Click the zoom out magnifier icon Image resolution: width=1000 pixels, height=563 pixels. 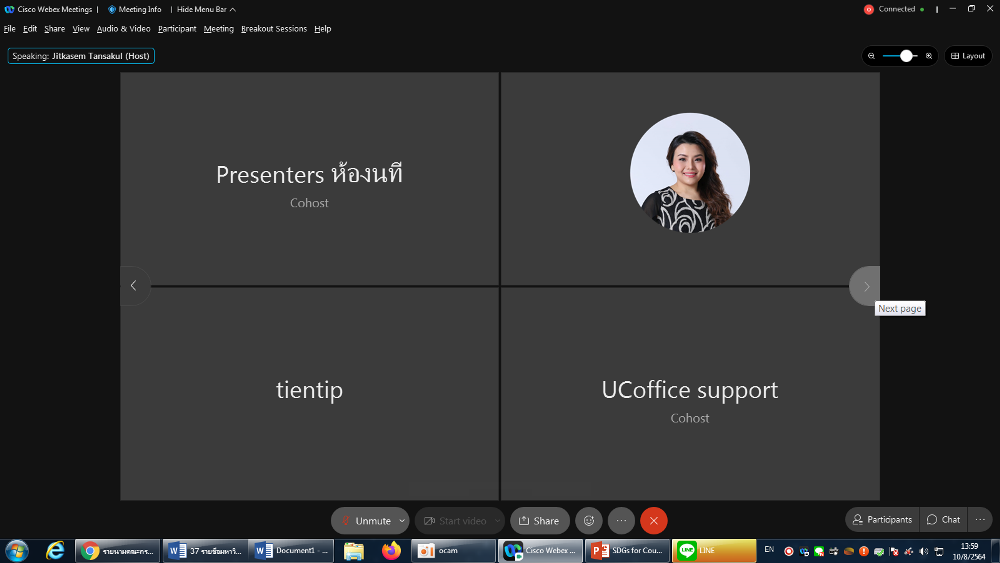[x=872, y=56]
